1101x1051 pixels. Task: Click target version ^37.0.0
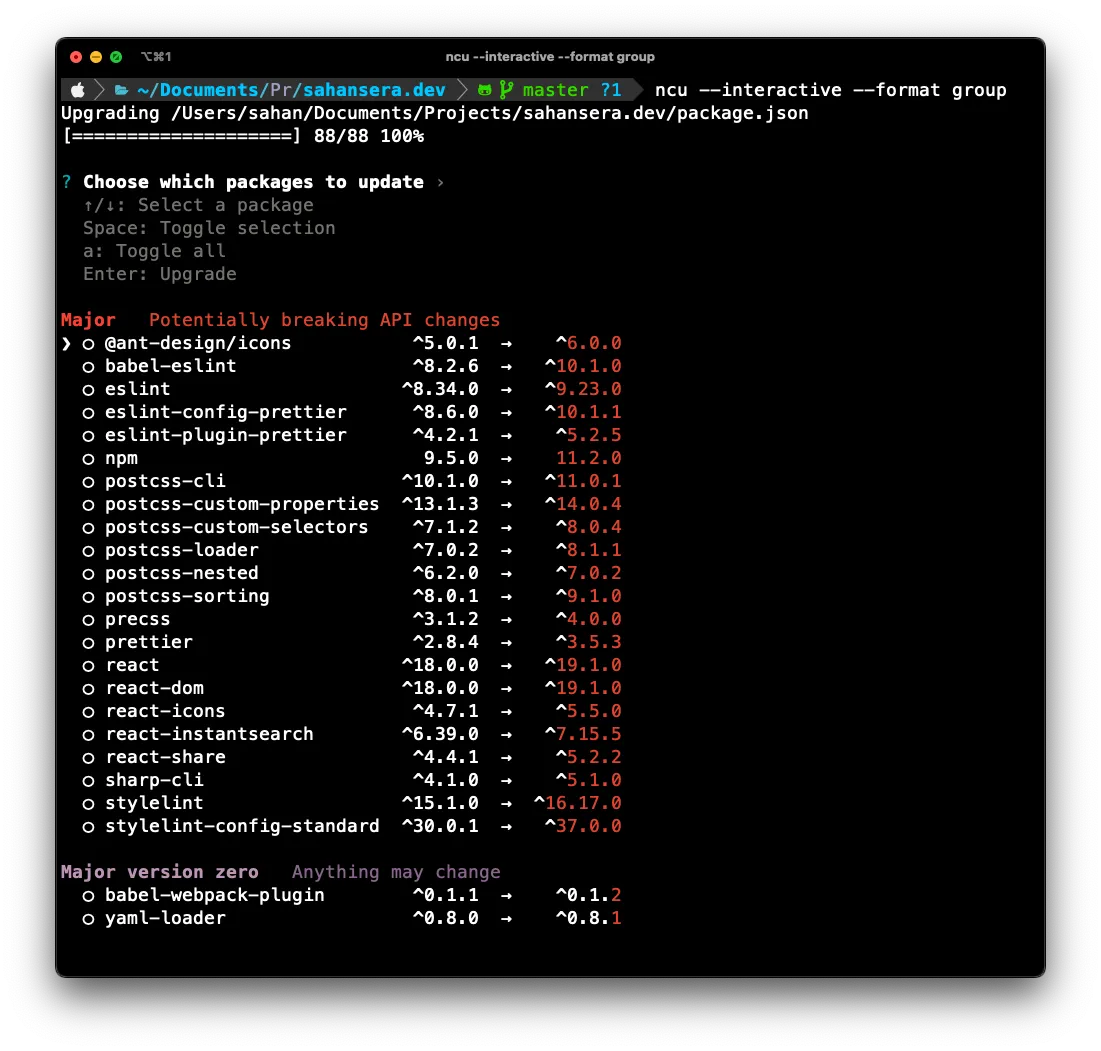(584, 826)
